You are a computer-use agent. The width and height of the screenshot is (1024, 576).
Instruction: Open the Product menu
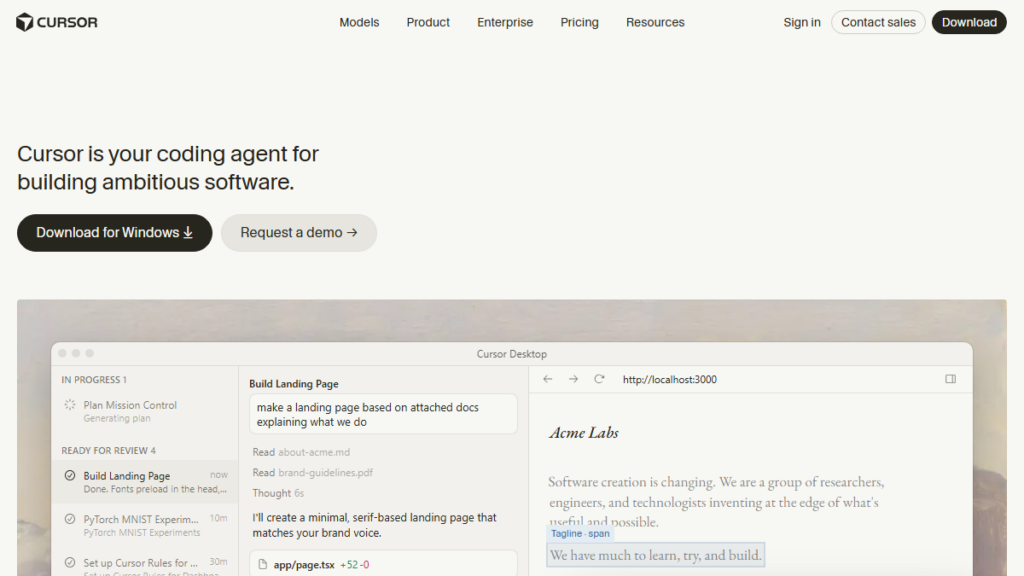click(428, 22)
